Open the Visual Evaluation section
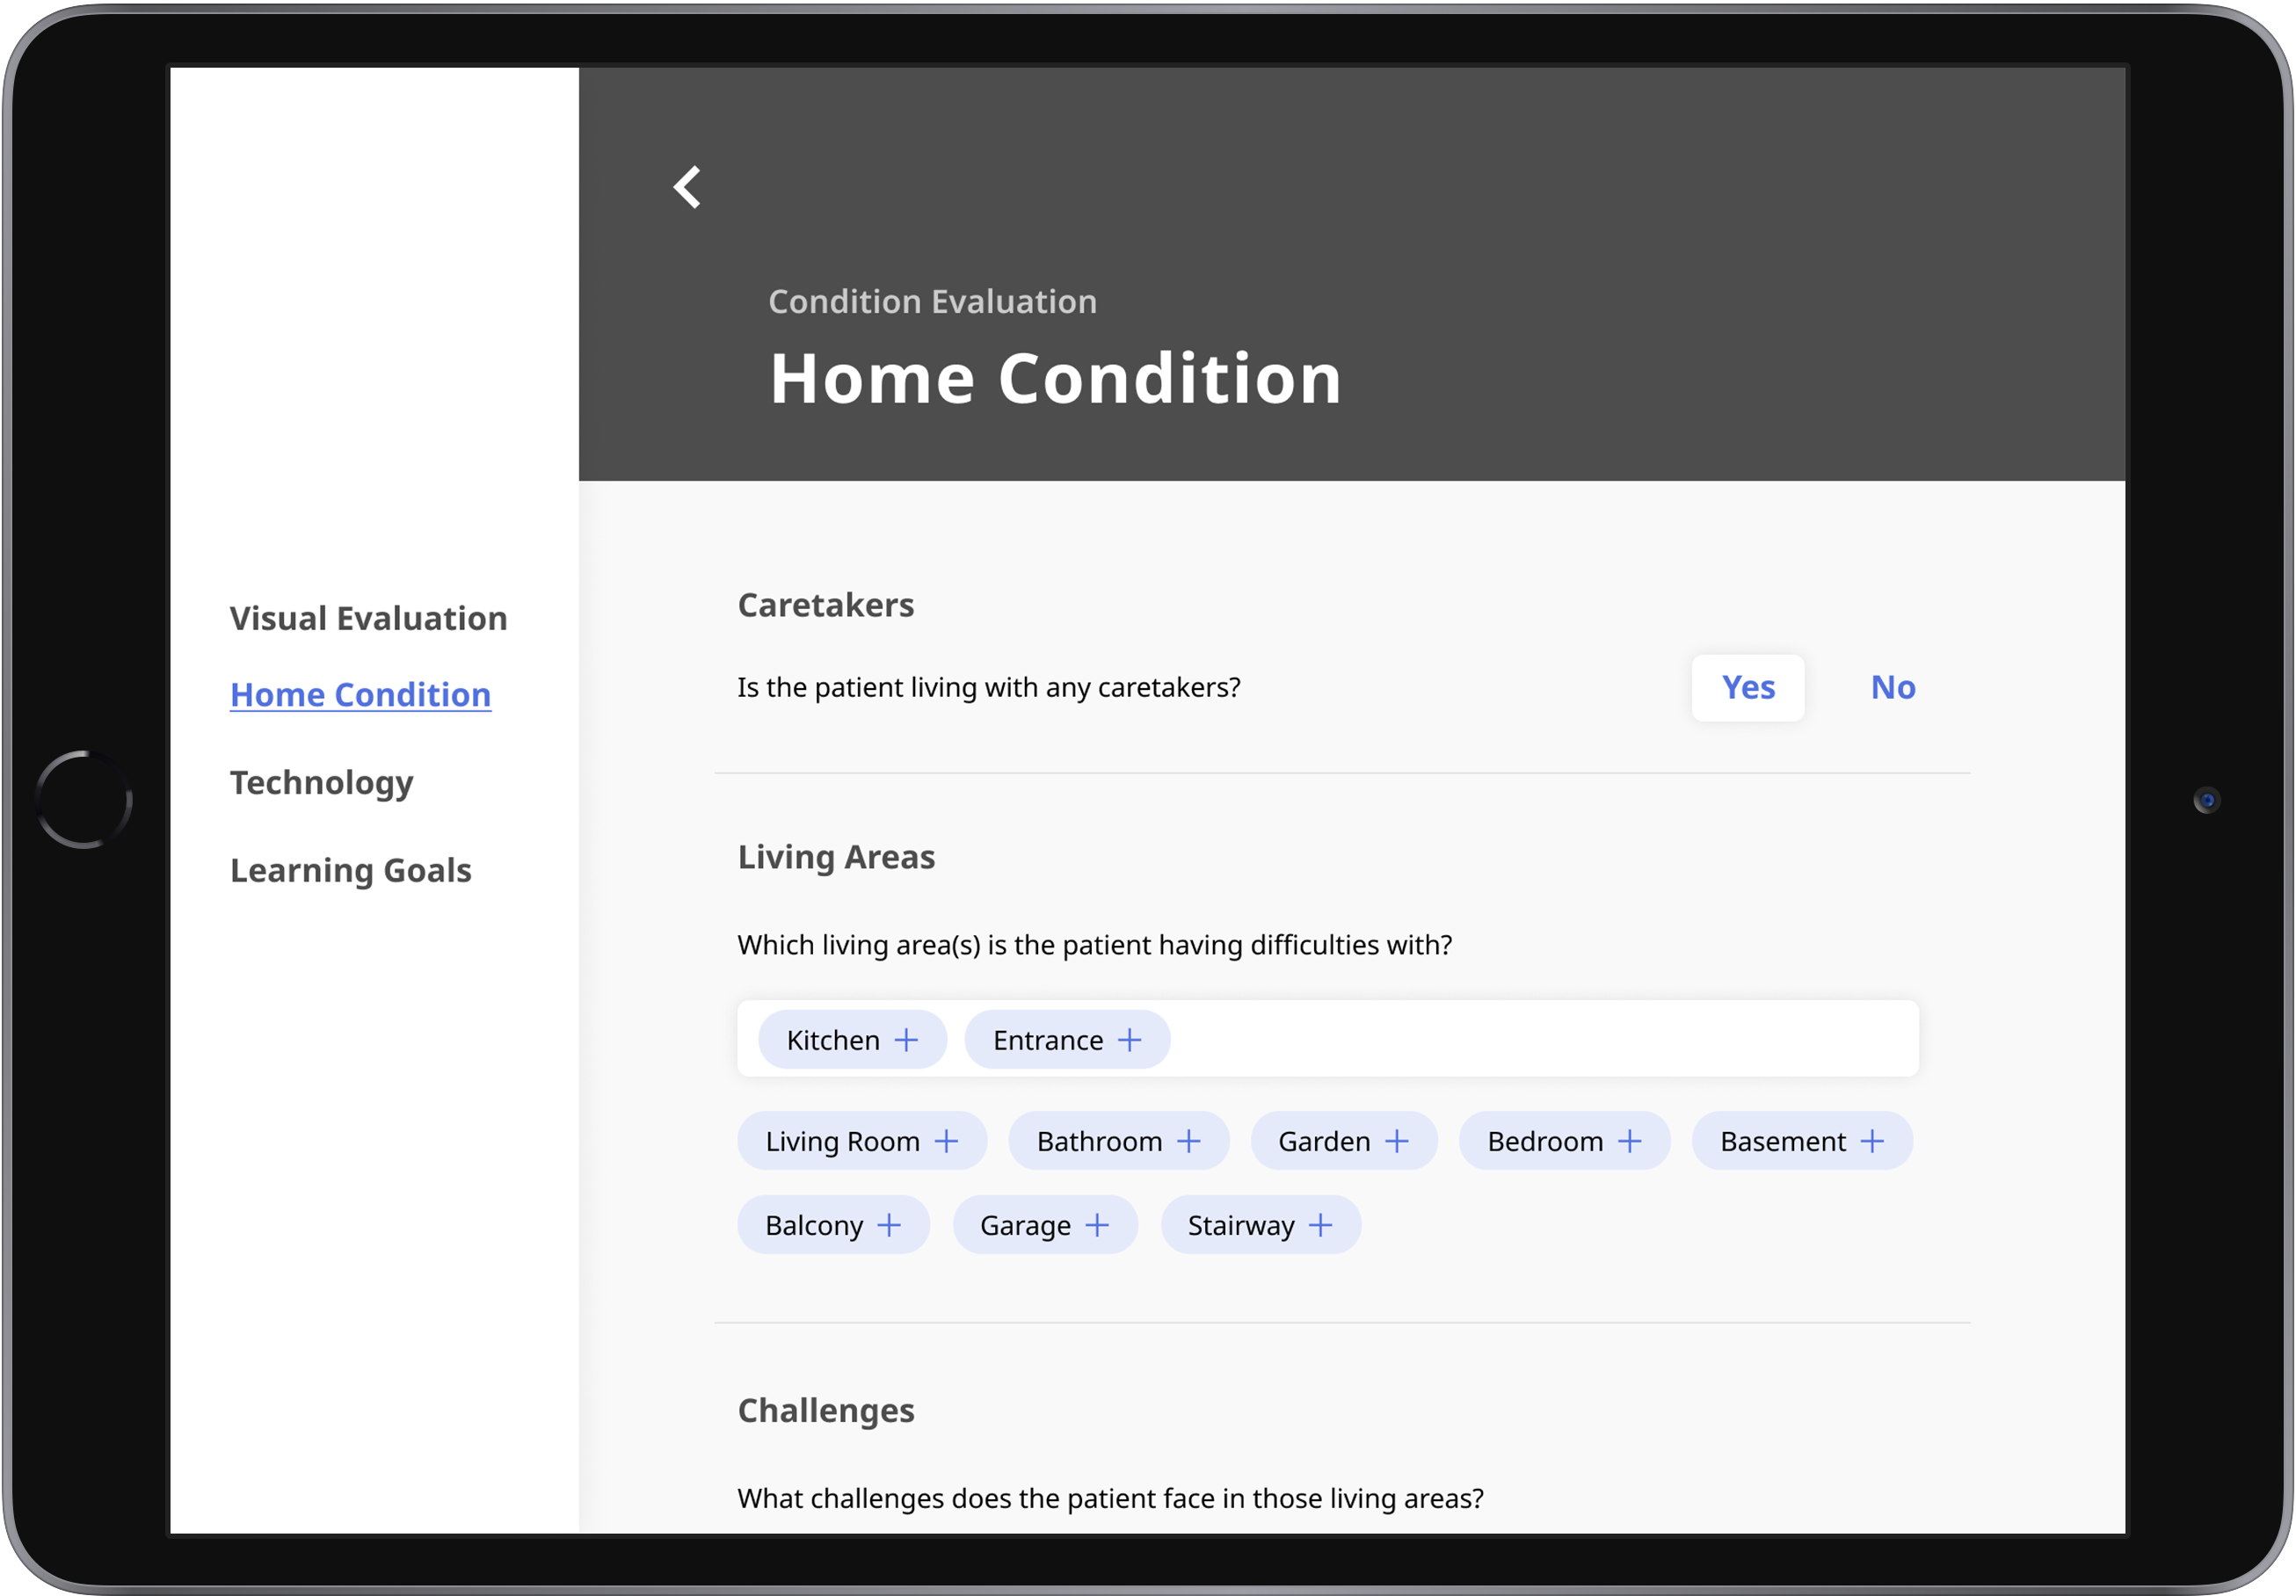The width and height of the screenshot is (2296, 1596). [368, 619]
